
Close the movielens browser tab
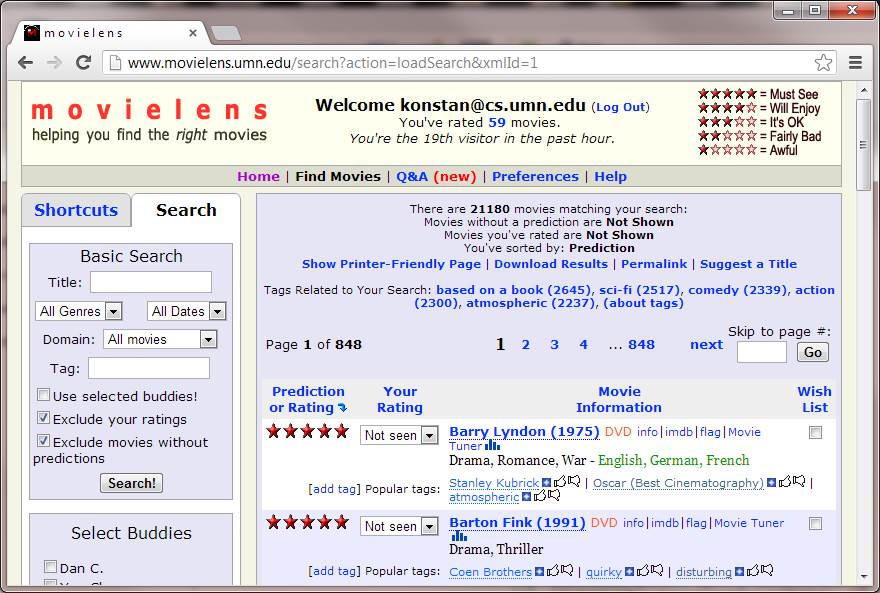pyautogui.click(x=192, y=33)
